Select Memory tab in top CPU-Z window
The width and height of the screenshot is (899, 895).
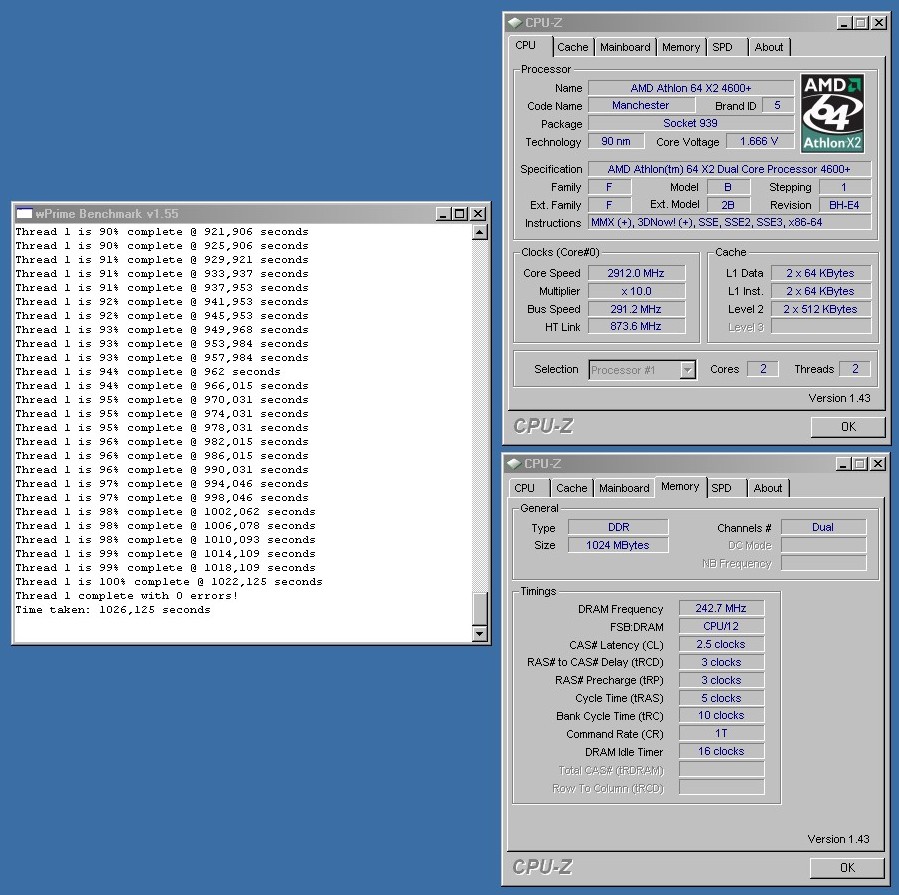681,47
